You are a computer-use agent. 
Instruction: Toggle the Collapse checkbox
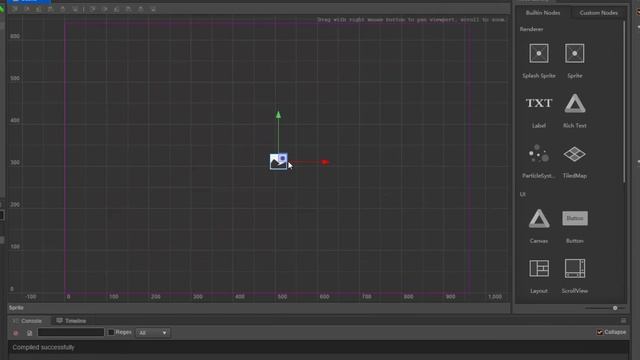(600, 332)
